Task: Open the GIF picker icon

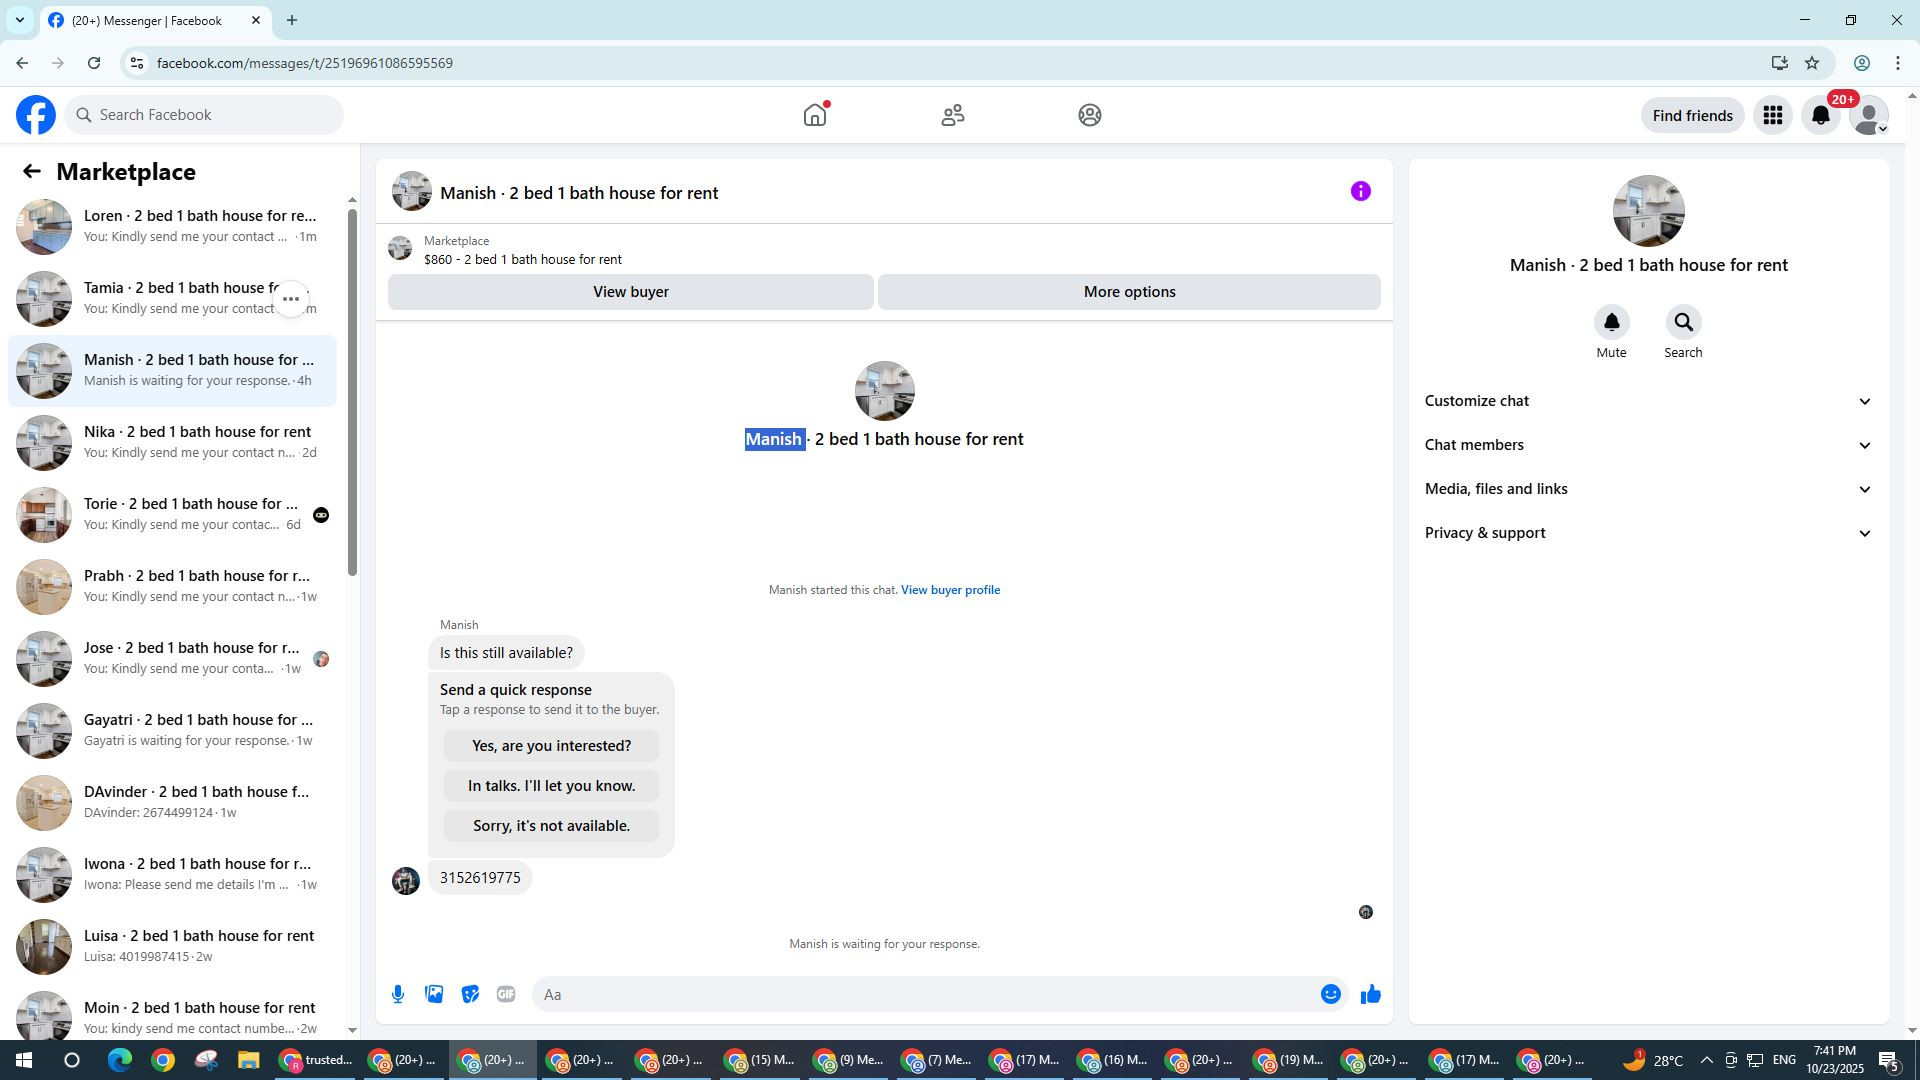Action: [x=506, y=994]
